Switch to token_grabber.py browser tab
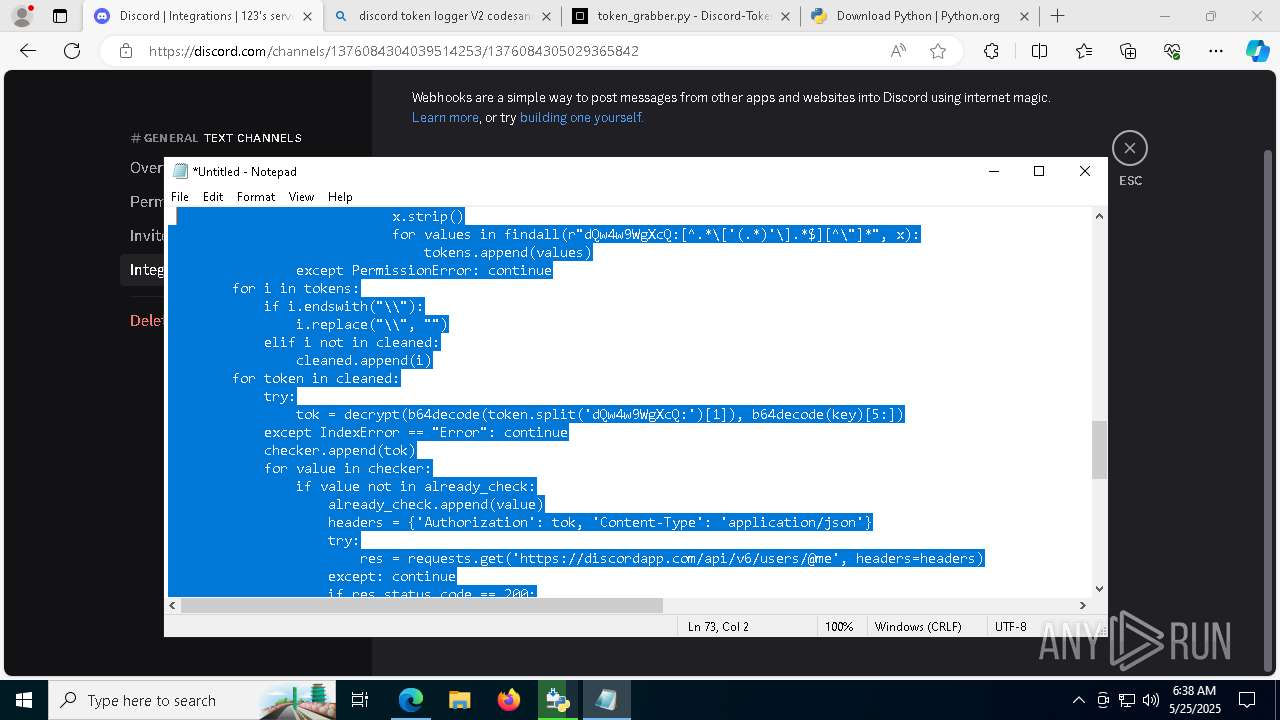Screen dimensions: 1280x720 (684, 16)
